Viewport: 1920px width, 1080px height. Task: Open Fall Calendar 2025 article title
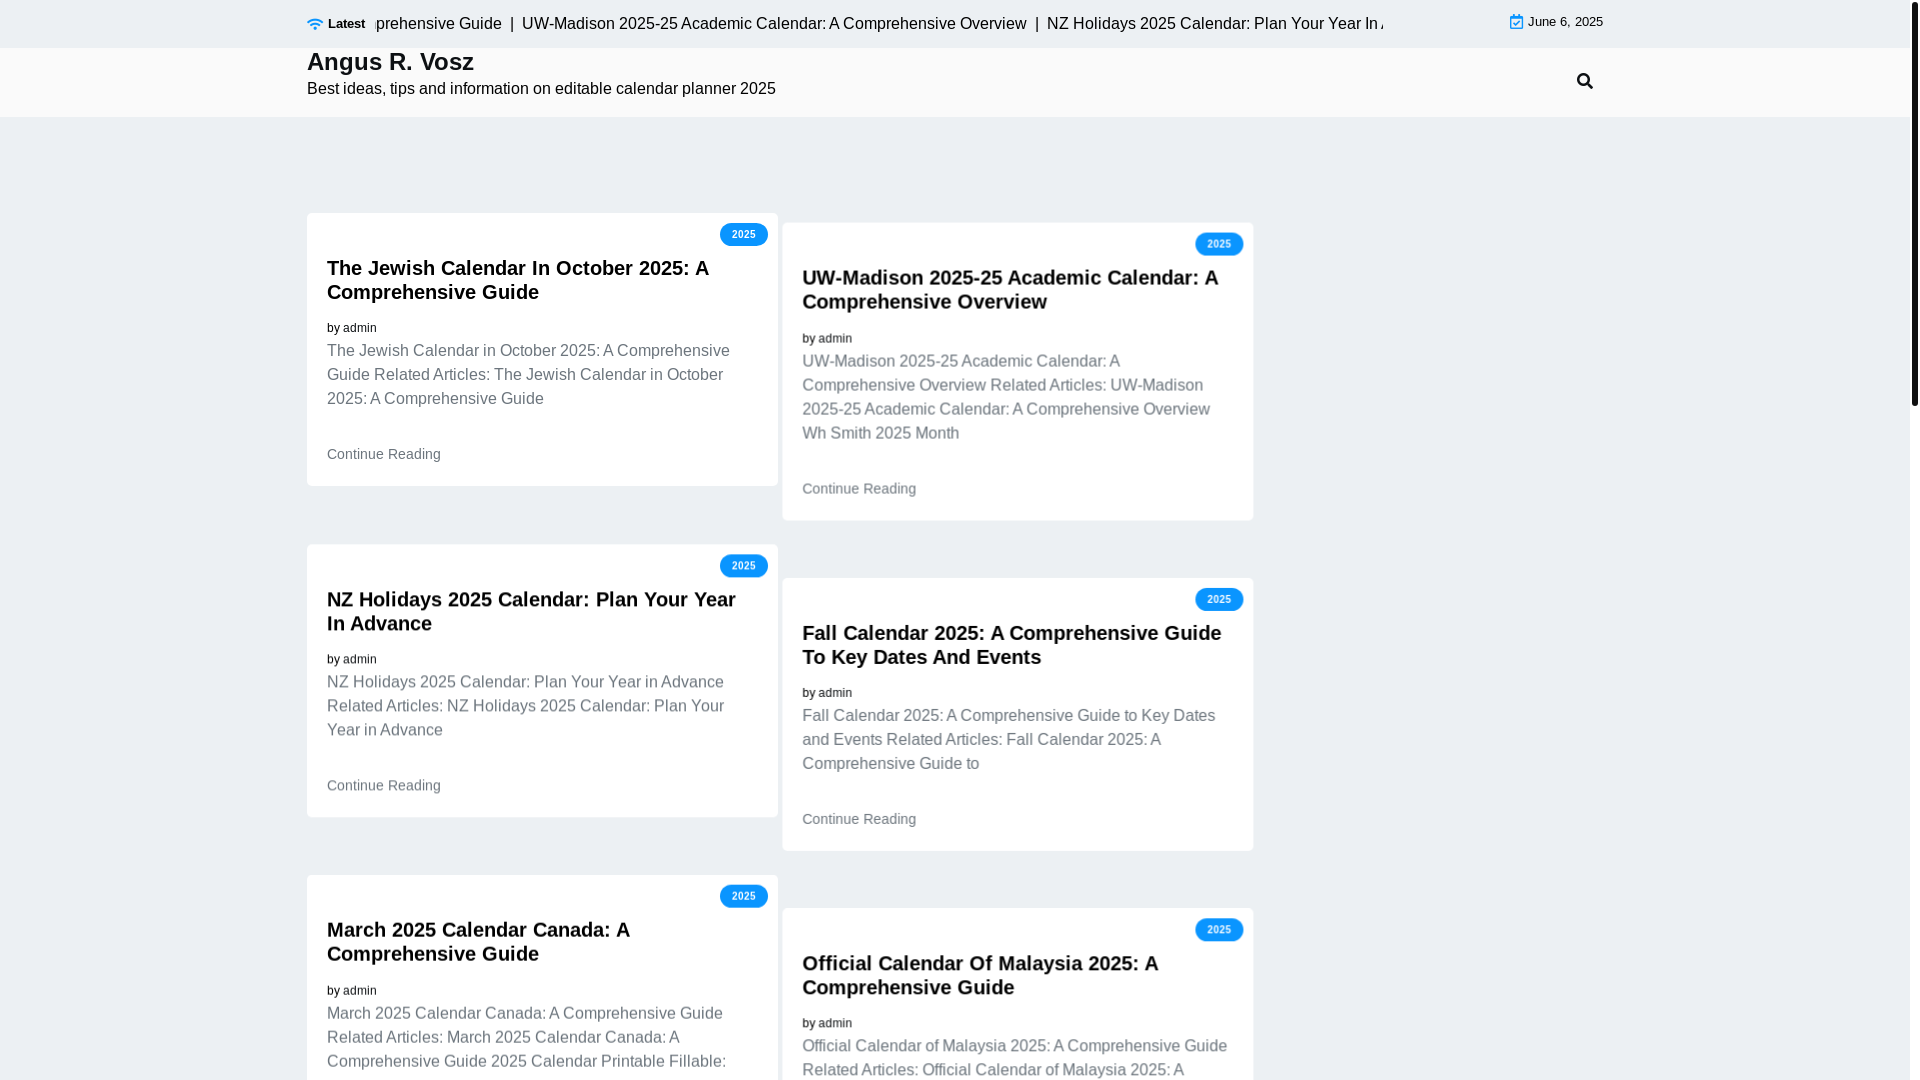point(1011,645)
